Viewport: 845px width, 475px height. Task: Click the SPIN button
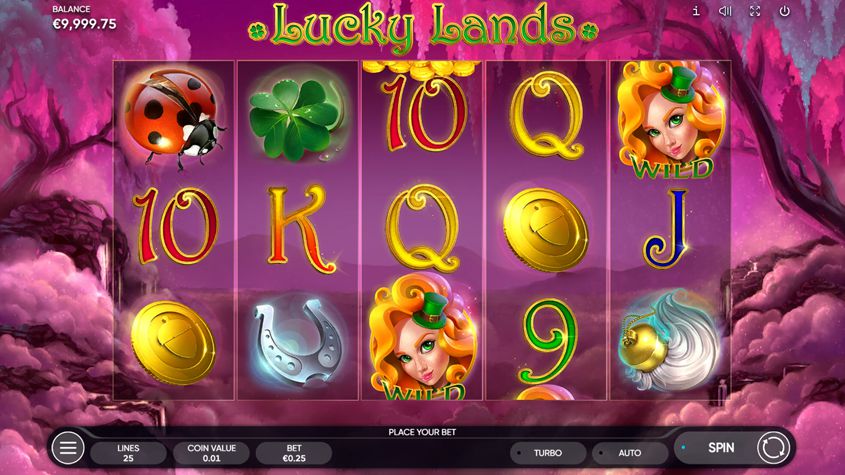[721, 448]
